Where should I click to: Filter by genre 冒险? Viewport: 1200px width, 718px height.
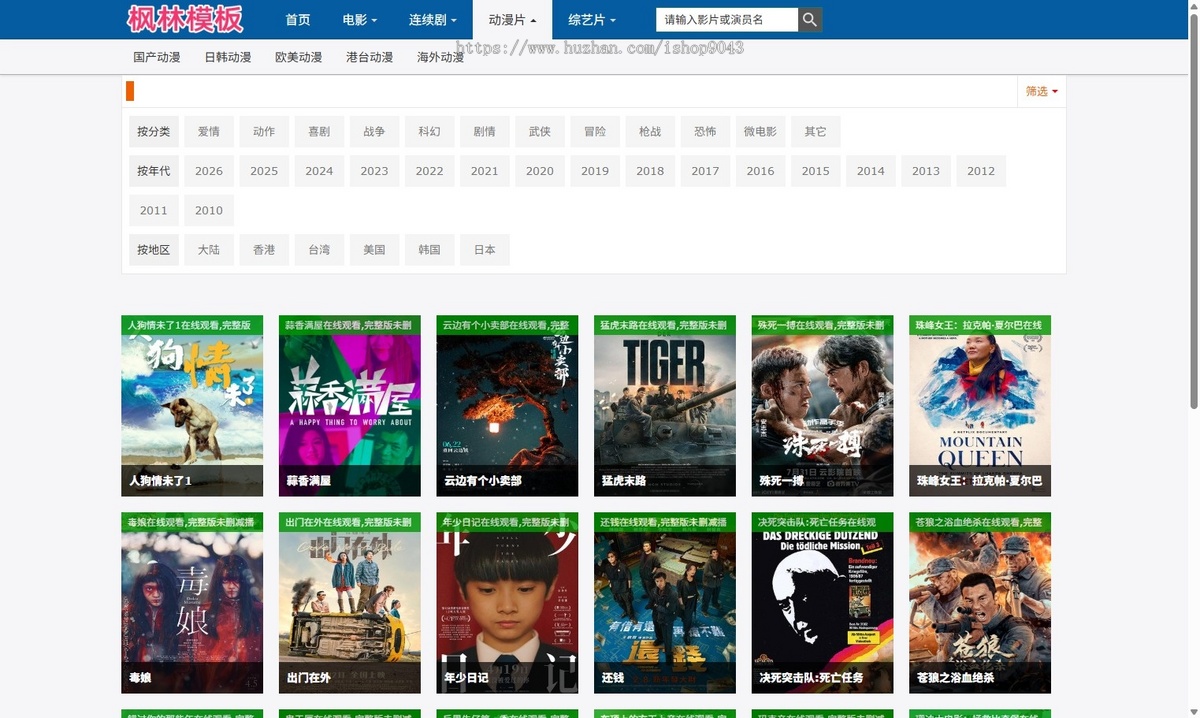(595, 131)
